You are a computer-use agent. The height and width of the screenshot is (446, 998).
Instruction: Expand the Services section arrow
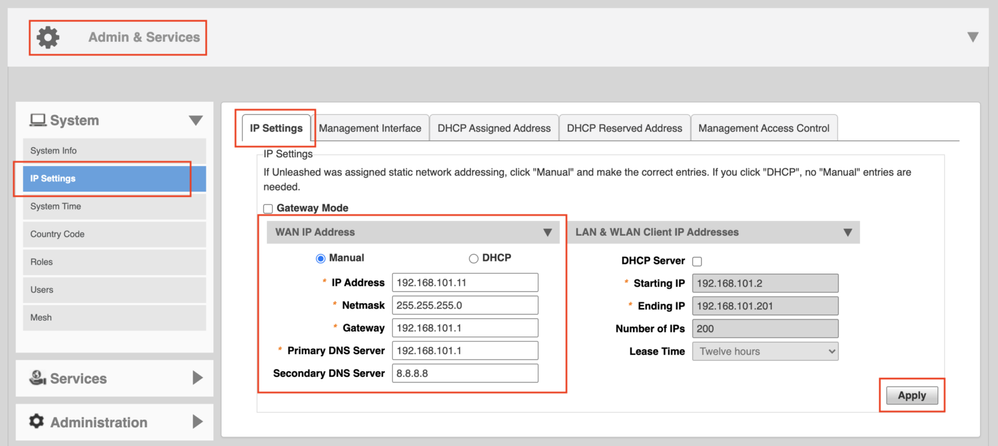[197, 378]
